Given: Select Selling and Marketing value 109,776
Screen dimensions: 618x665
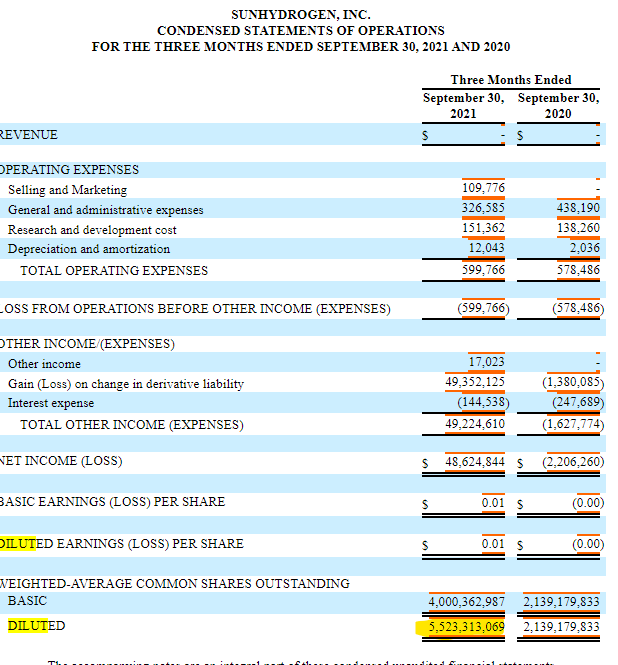Looking at the screenshot, I should (x=483, y=188).
